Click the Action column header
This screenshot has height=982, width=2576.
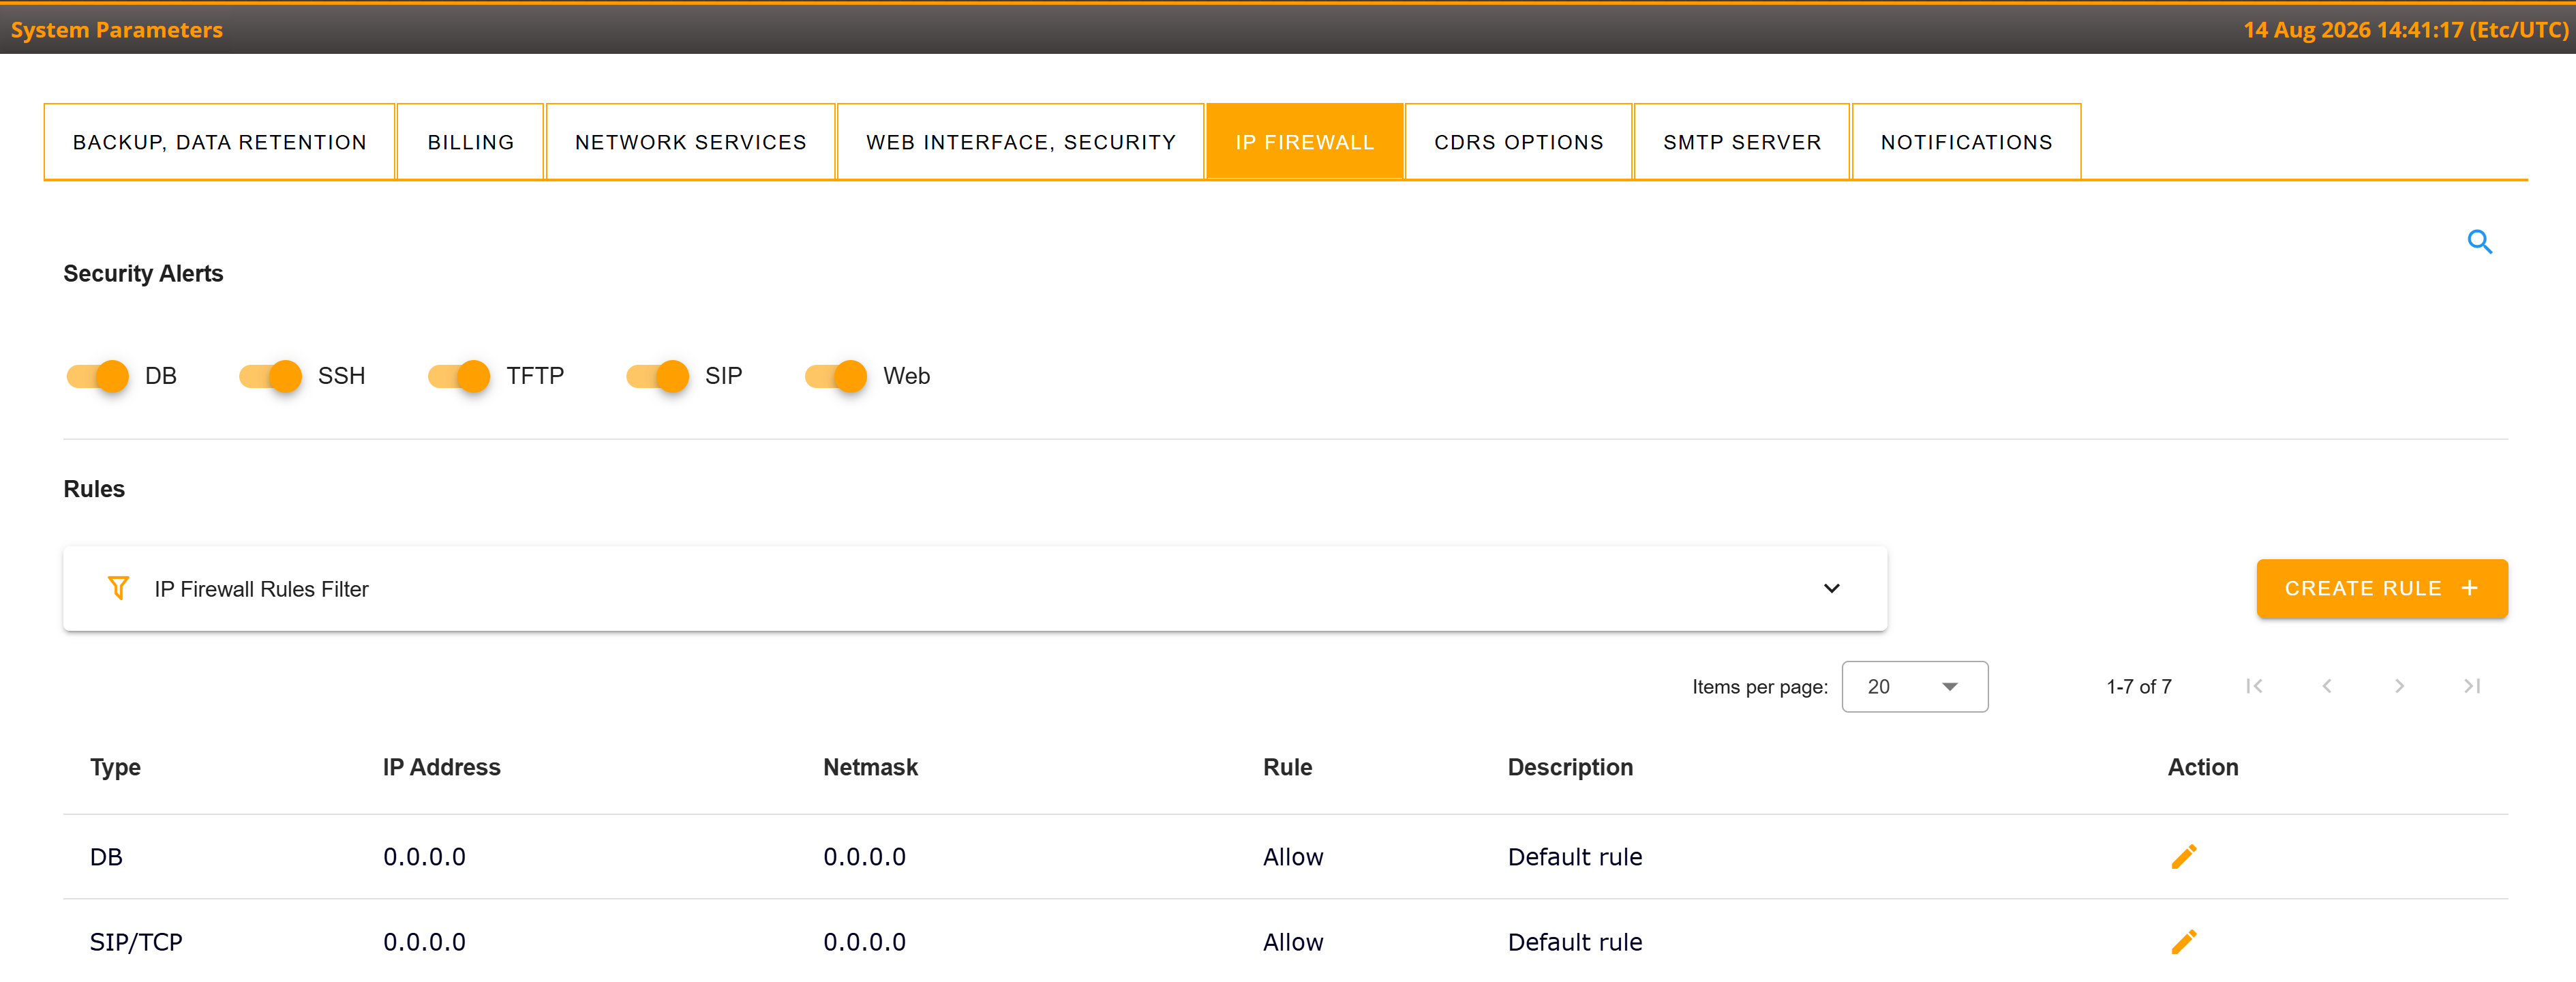click(2203, 767)
